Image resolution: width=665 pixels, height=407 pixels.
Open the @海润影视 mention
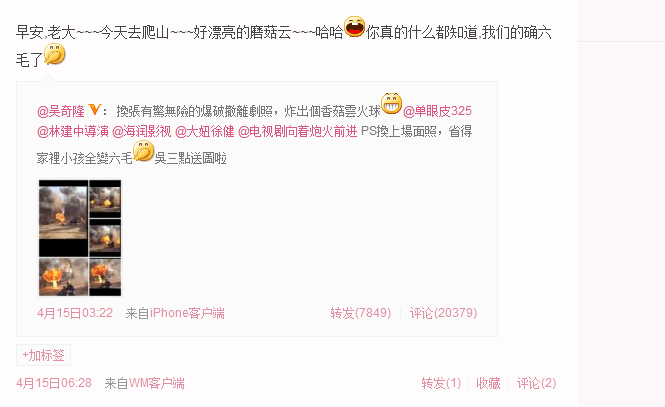(142, 131)
